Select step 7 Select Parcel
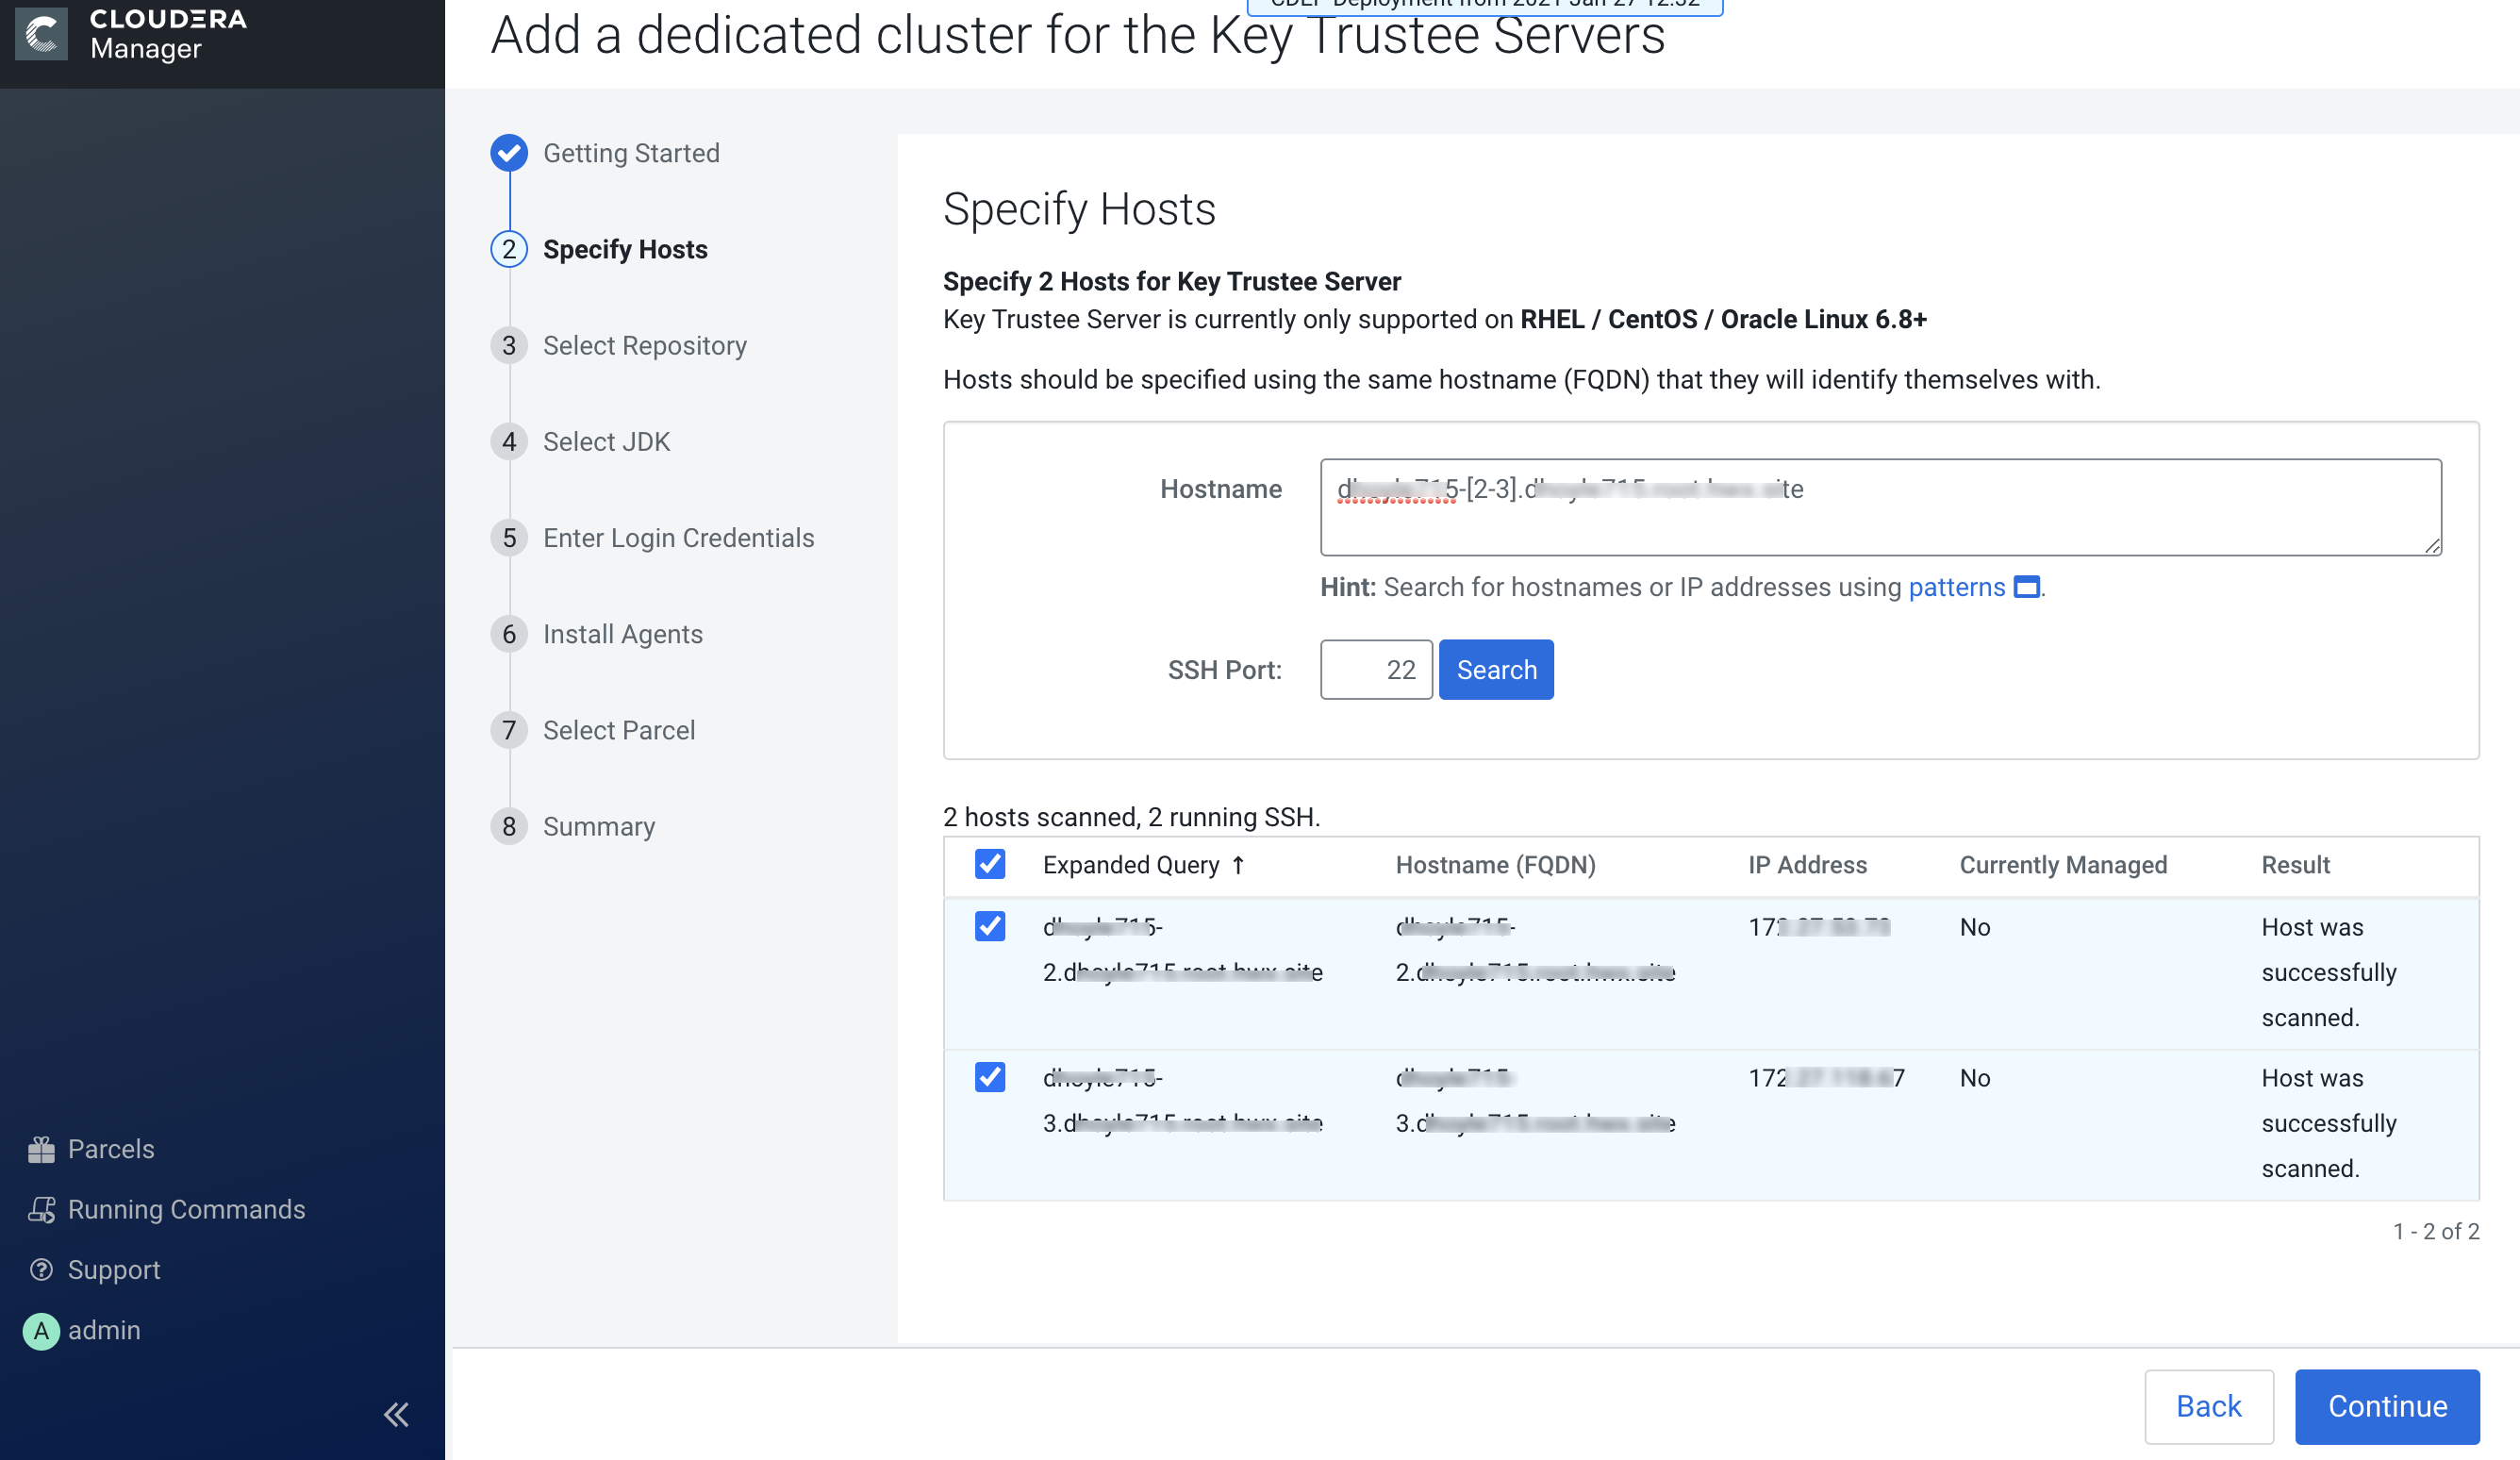Image resolution: width=2520 pixels, height=1460 pixels. point(618,730)
